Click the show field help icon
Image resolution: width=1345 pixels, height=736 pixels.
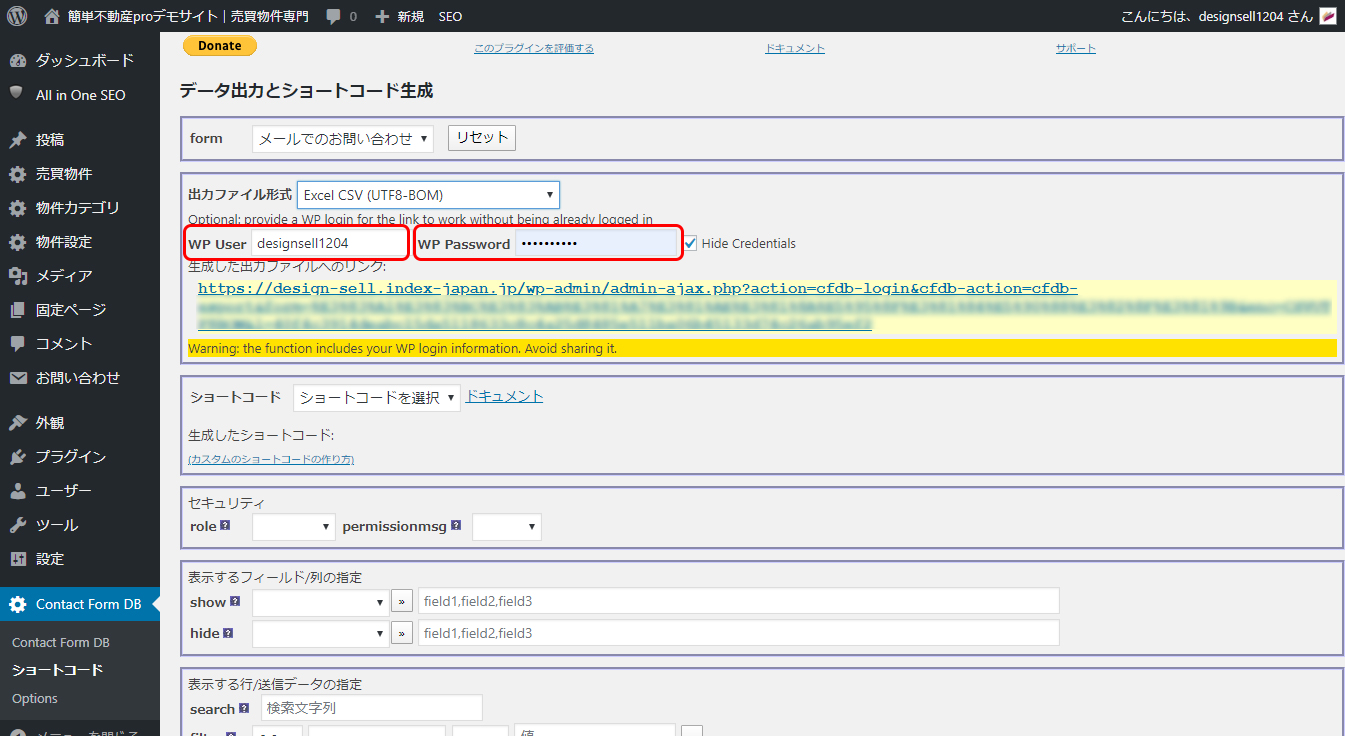pos(235,602)
